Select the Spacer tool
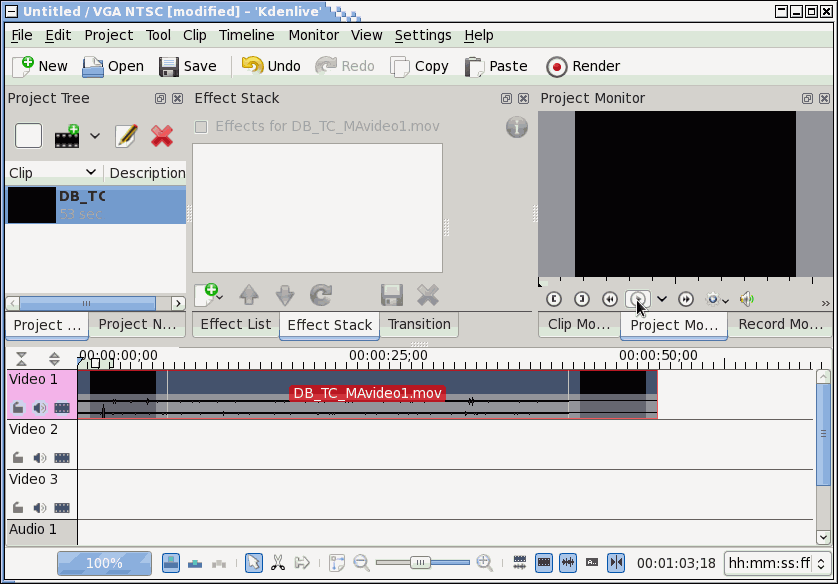 302,563
